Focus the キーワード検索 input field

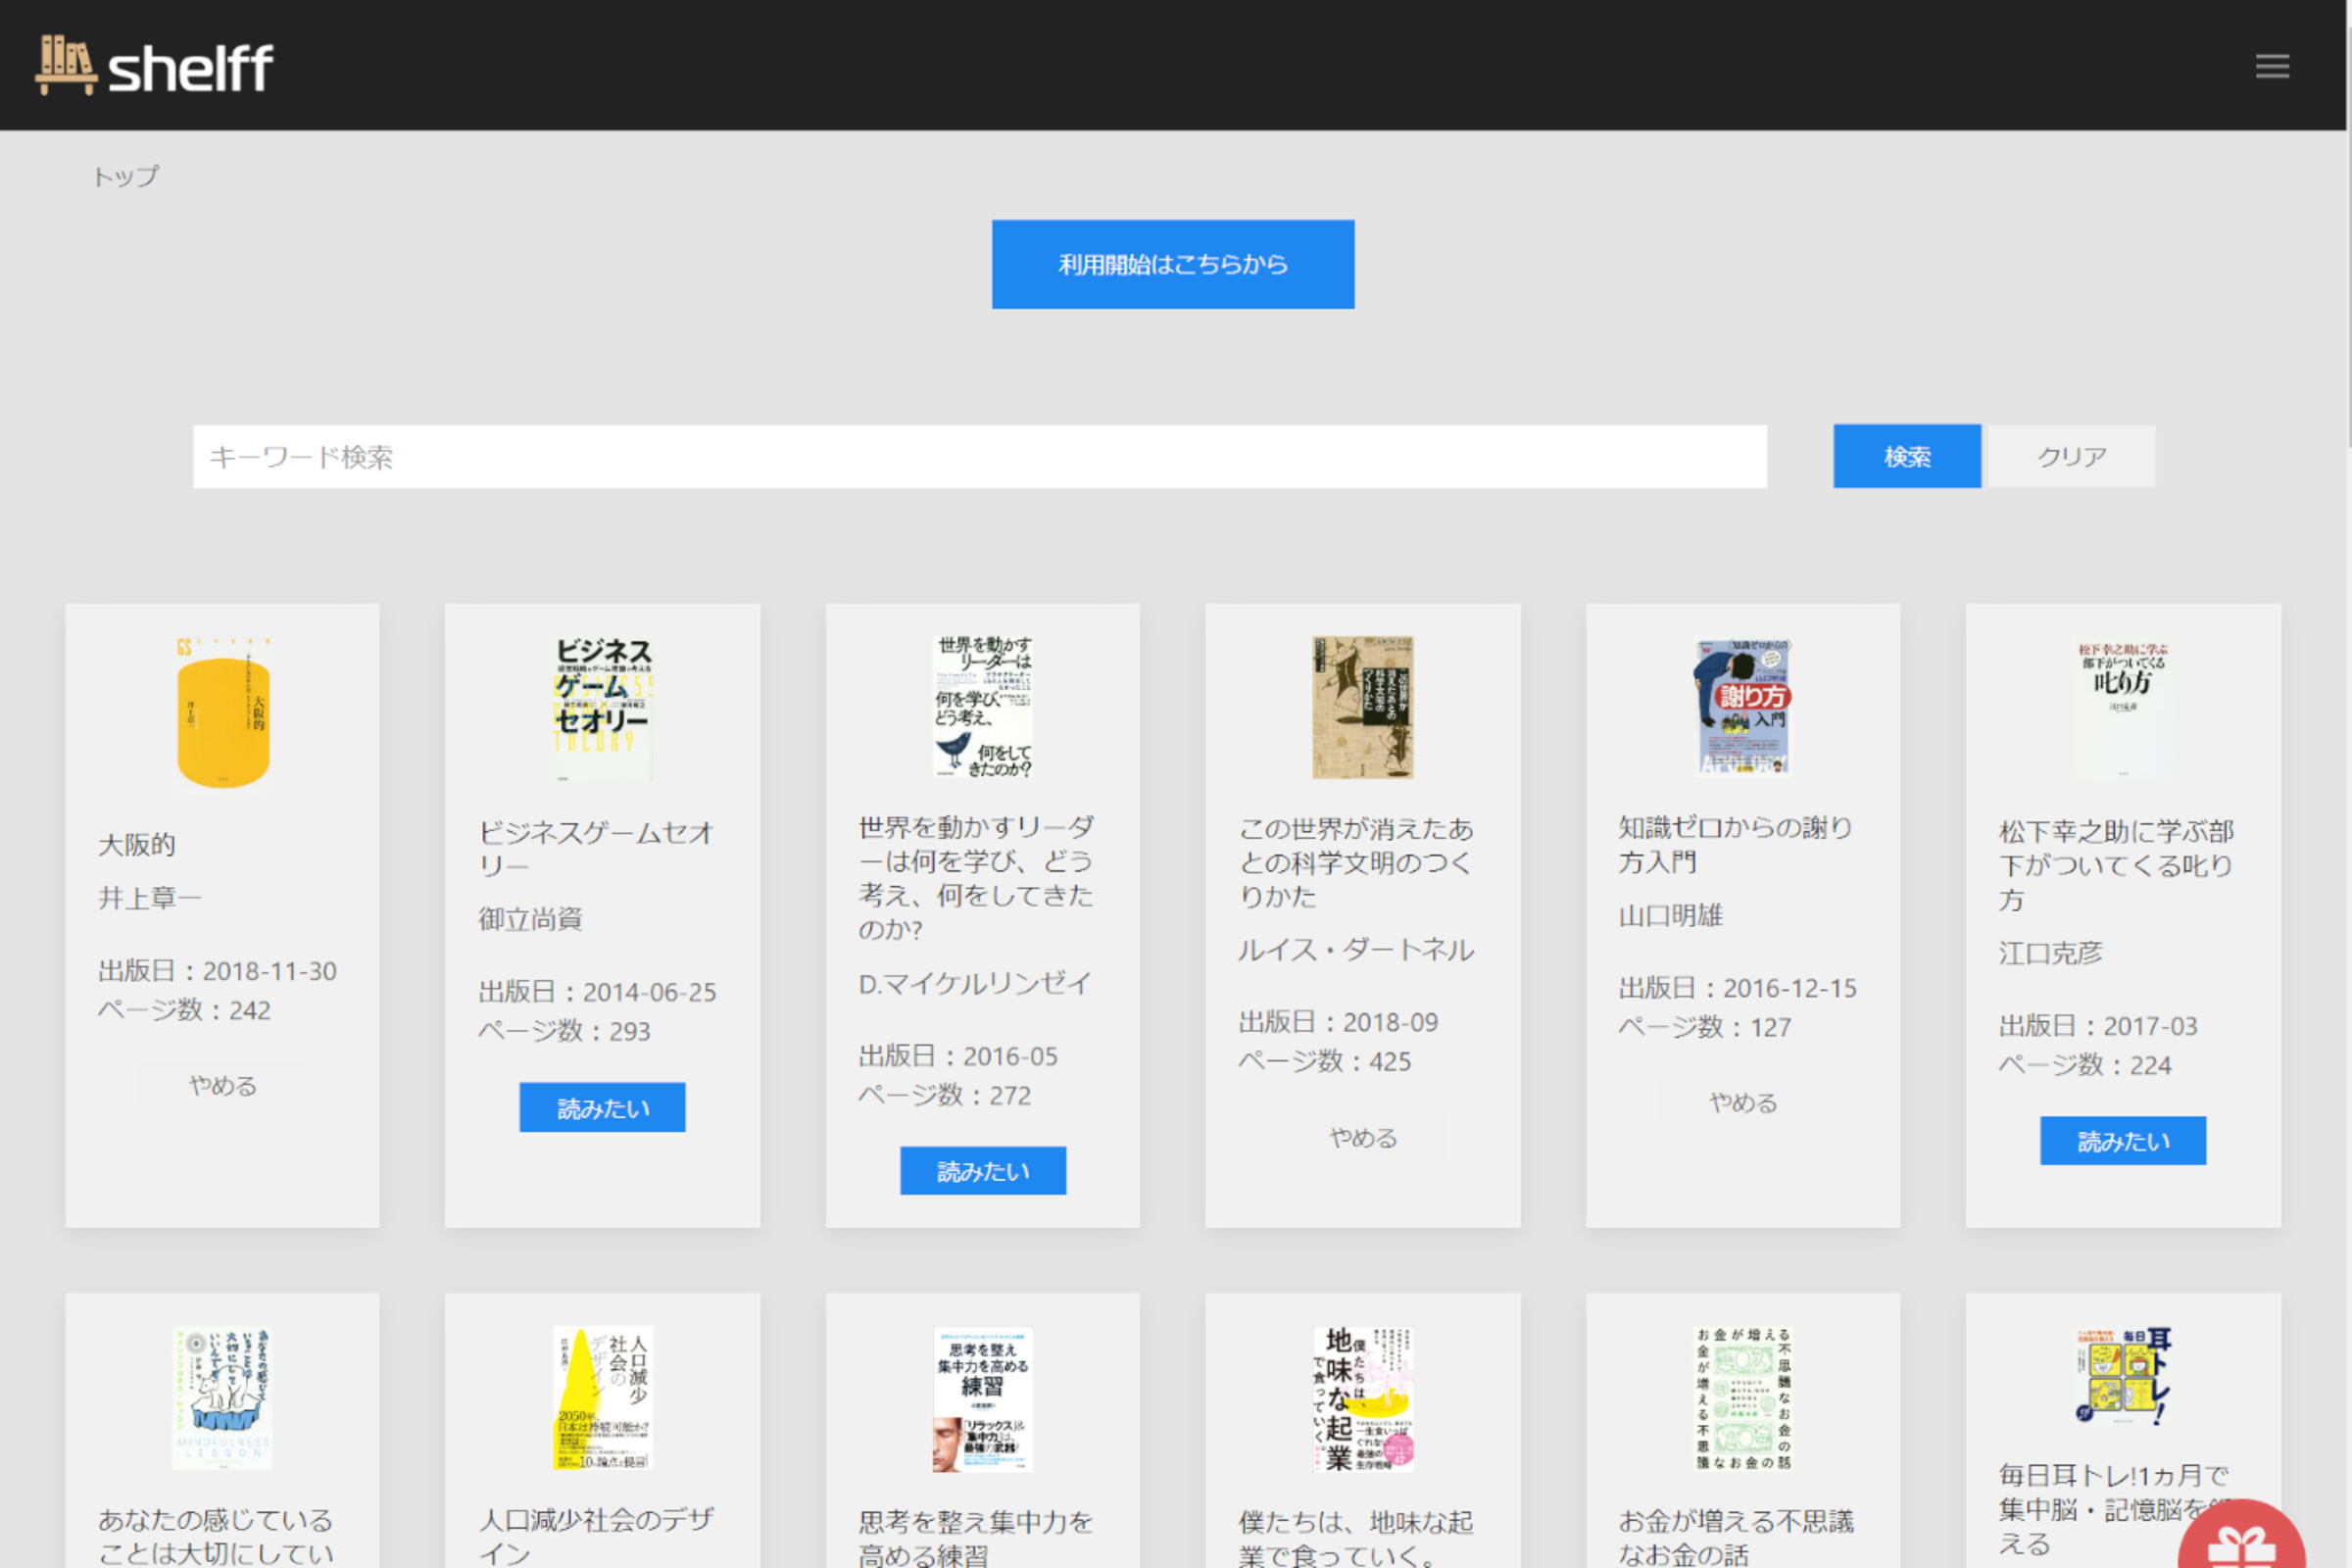(980, 457)
